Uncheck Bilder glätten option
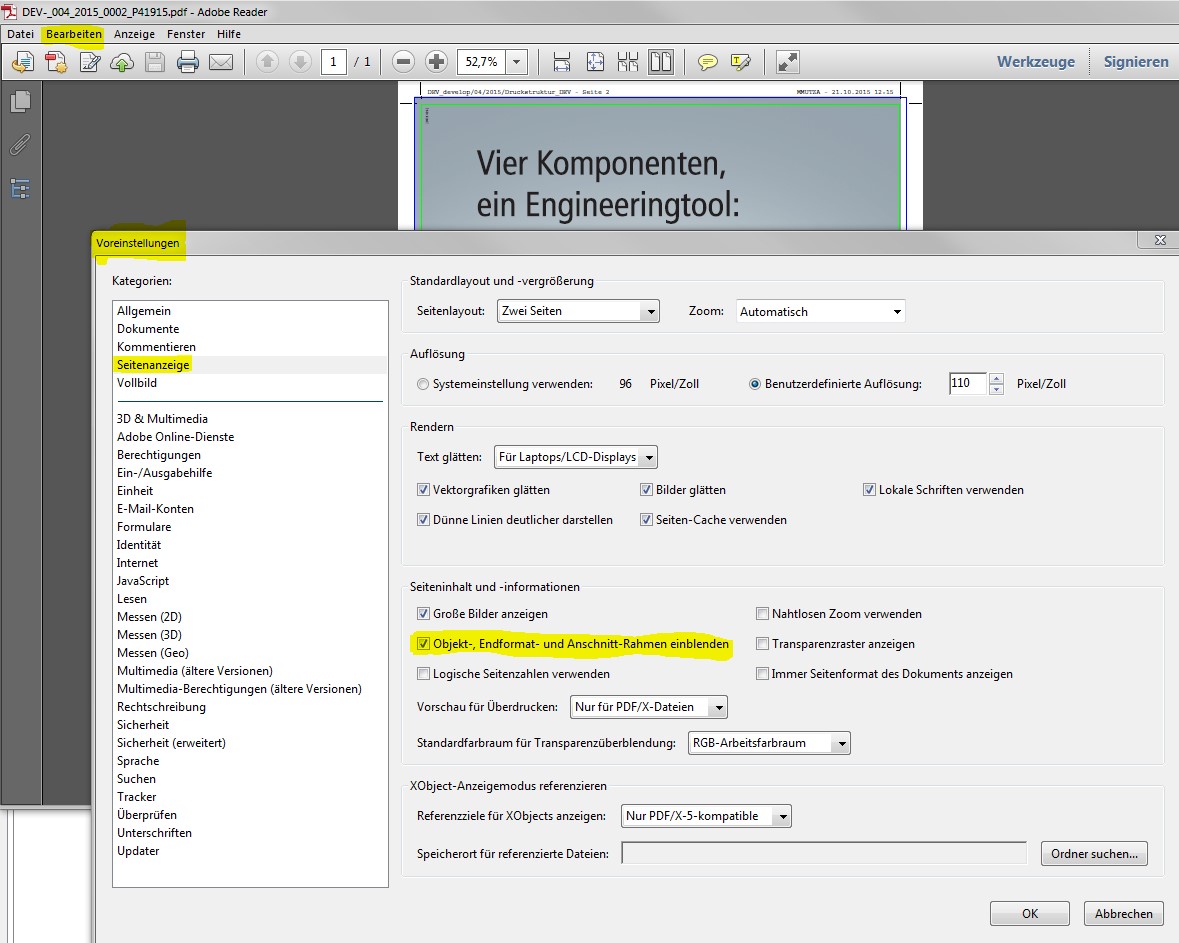The width and height of the screenshot is (1179, 943). click(x=647, y=490)
